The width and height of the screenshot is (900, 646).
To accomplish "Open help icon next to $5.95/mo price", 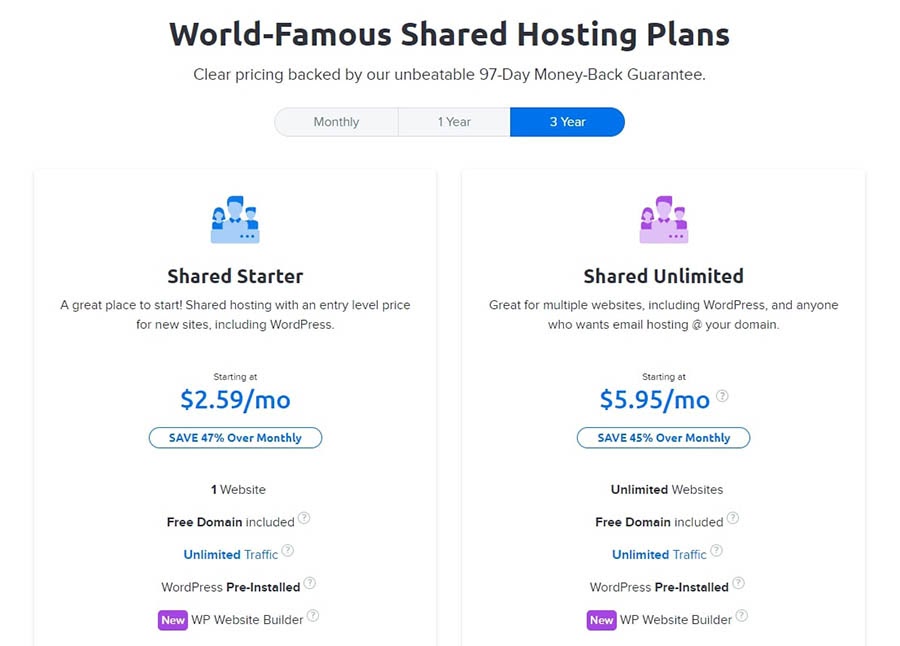I will pos(723,396).
